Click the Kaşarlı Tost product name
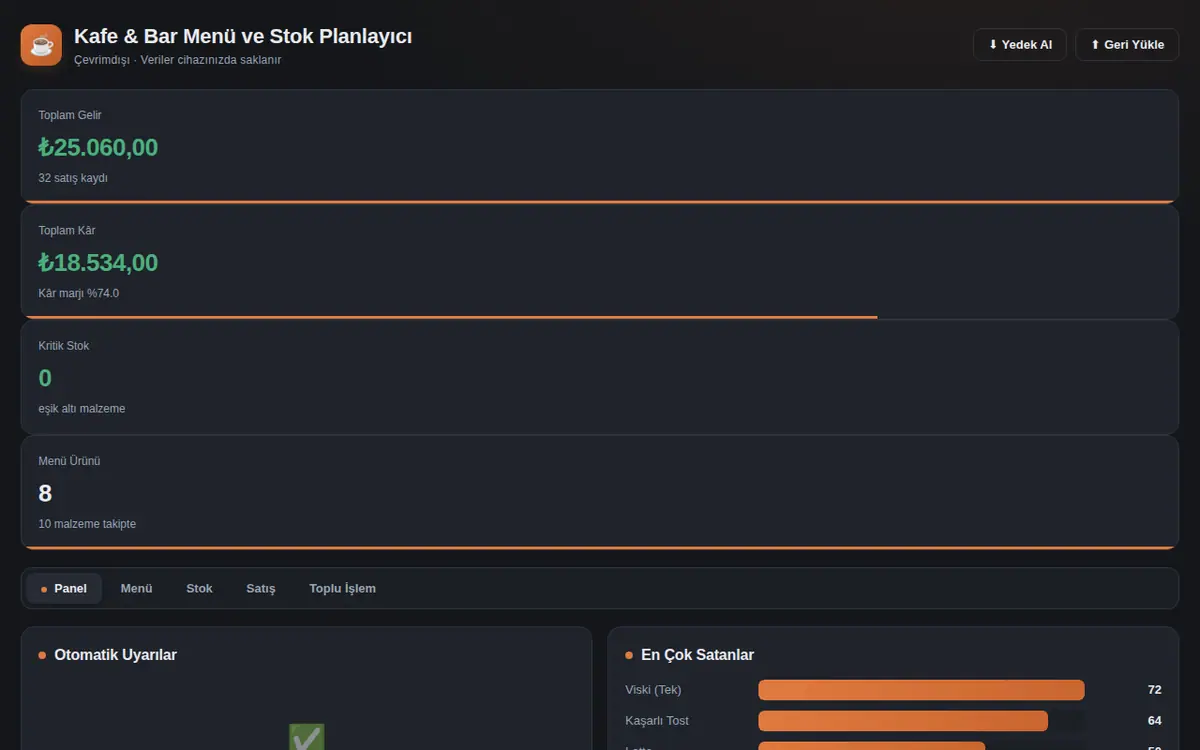1200x750 pixels. tap(657, 721)
